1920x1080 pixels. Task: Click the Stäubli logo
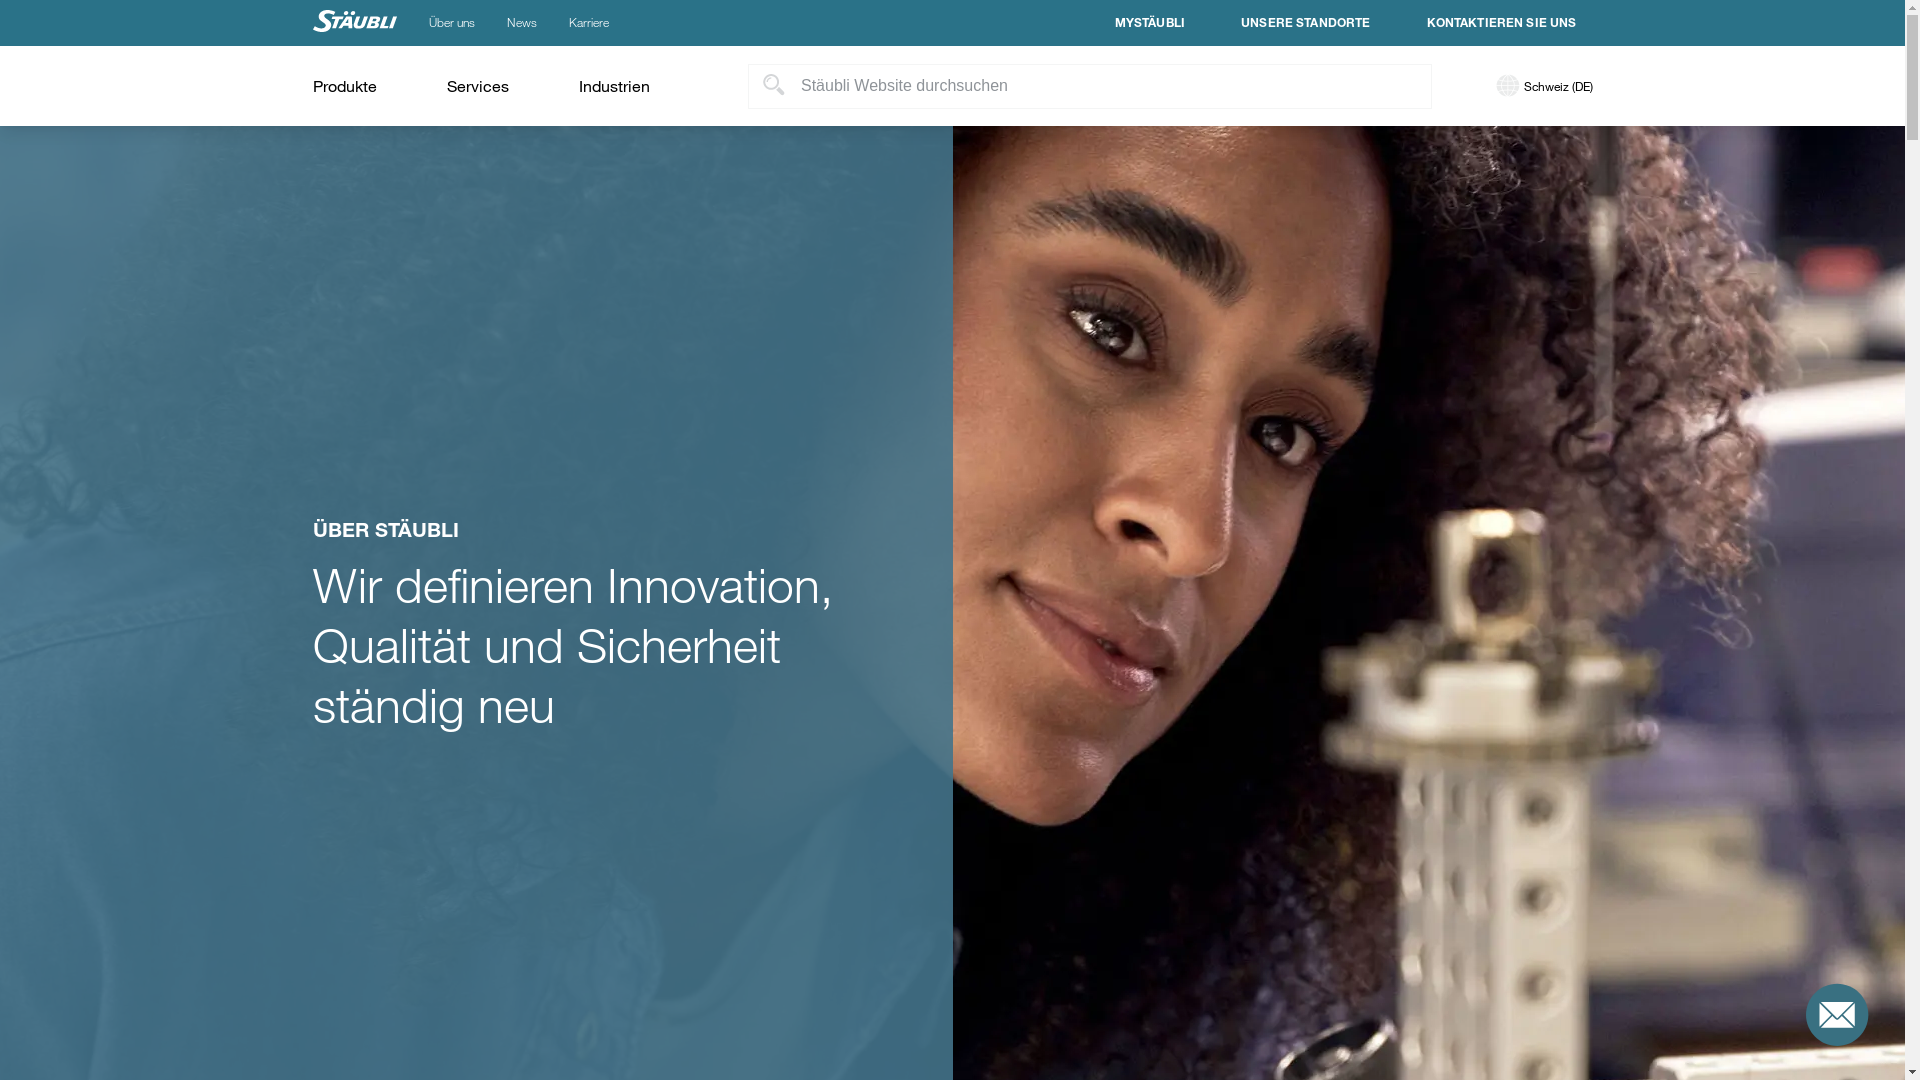point(354,21)
